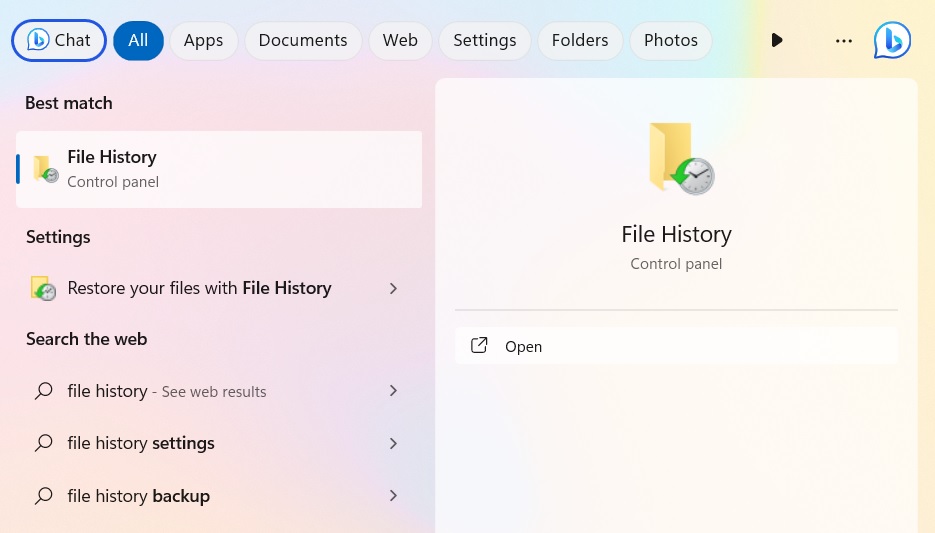This screenshot has height=533, width=935.
Task: Click Control panel label in preview pane
Action: coord(676,264)
